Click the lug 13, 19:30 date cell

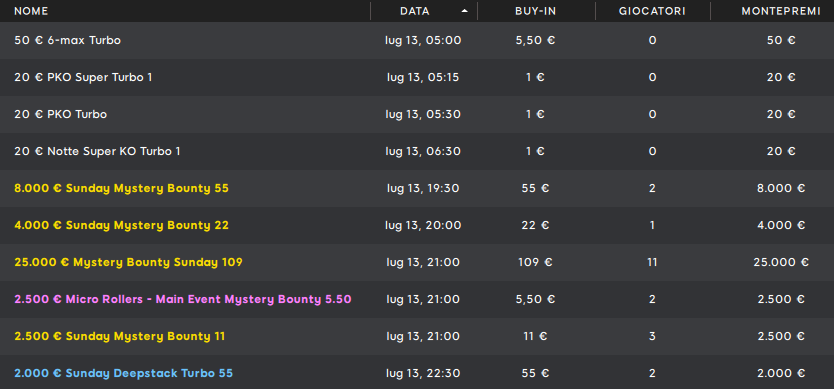pos(423,188)
